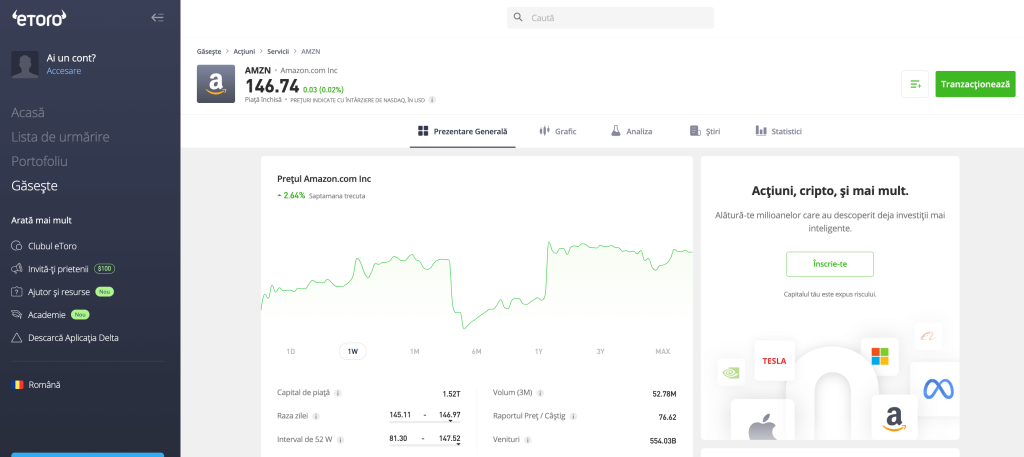Open Academie in the sidebar

click(47, 315)
